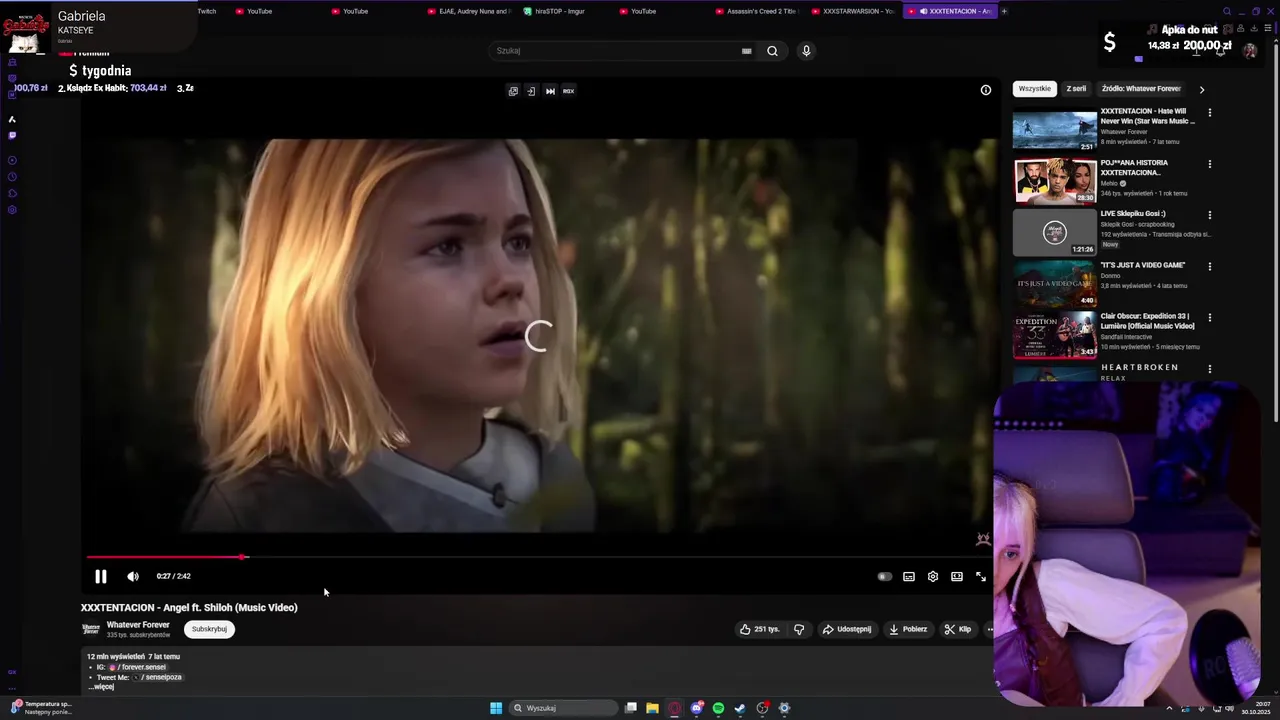Open File Explorer from the taskbar
Viewport: 1280px width, 720px height.
point(652,708)
